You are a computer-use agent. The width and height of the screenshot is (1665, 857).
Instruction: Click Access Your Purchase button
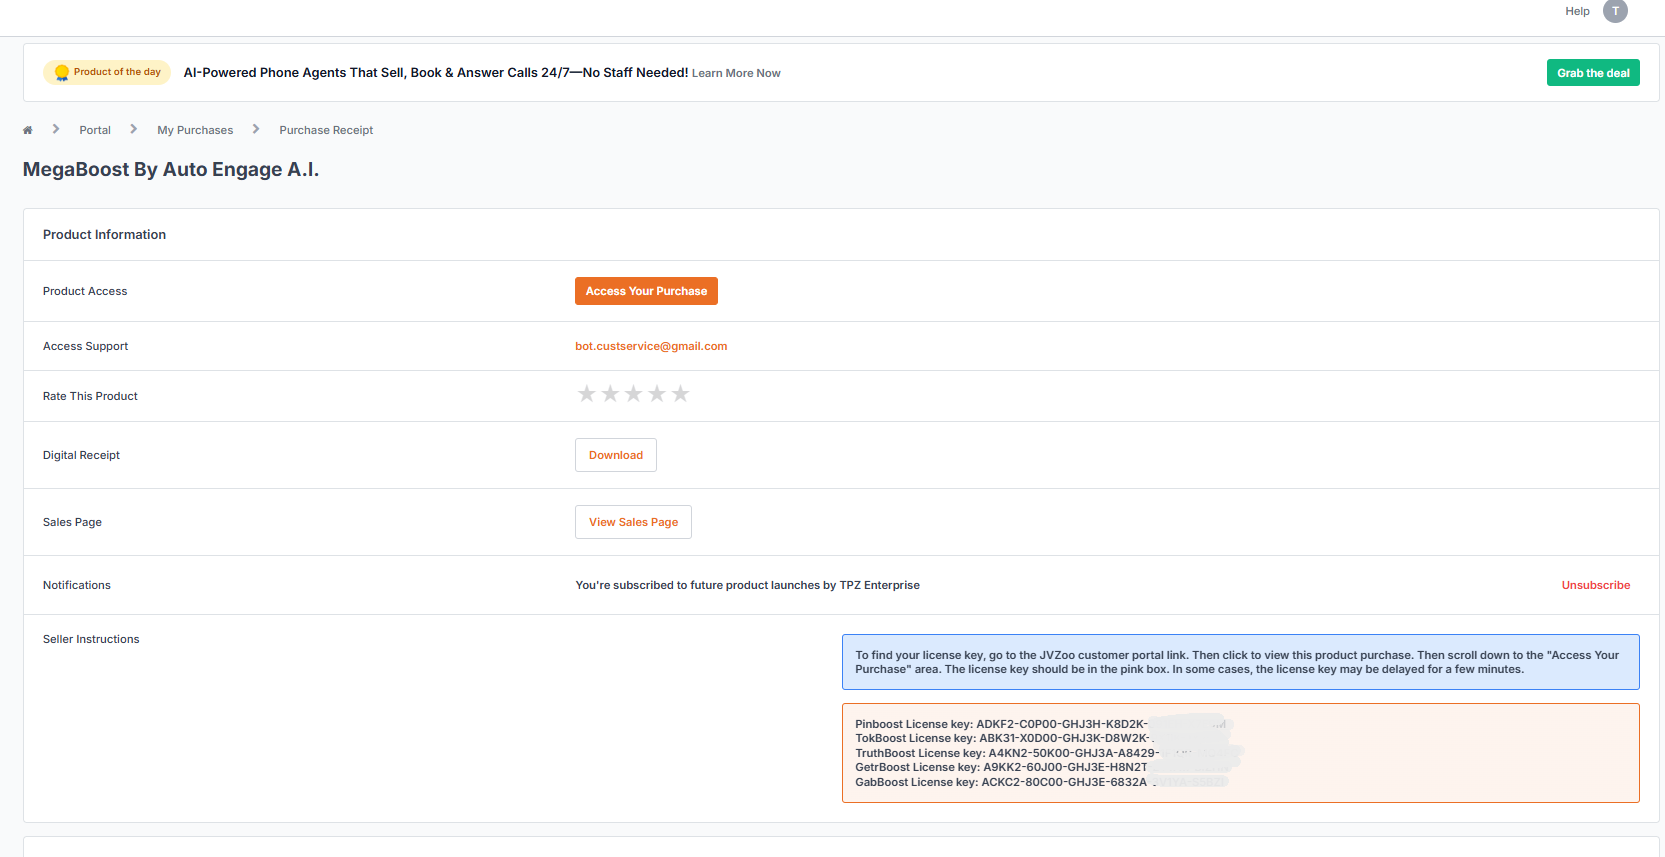[646, 291]
